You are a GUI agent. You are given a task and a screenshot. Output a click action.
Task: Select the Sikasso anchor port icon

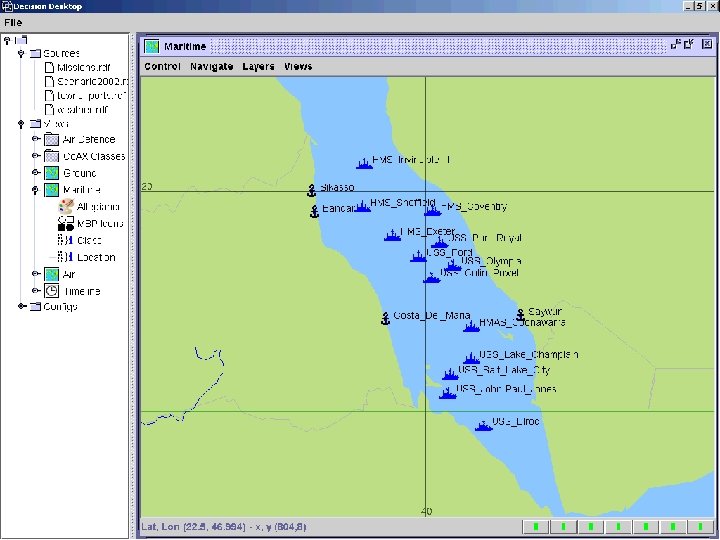(x=312, y=190)
